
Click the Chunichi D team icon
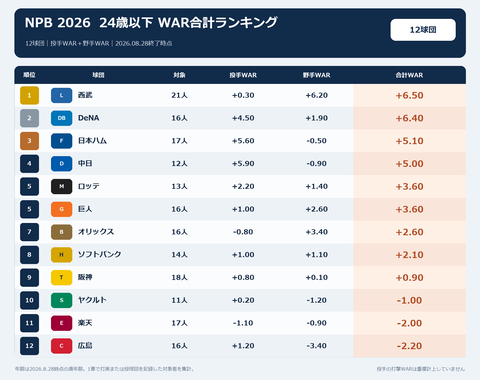[x=61, y=164]
